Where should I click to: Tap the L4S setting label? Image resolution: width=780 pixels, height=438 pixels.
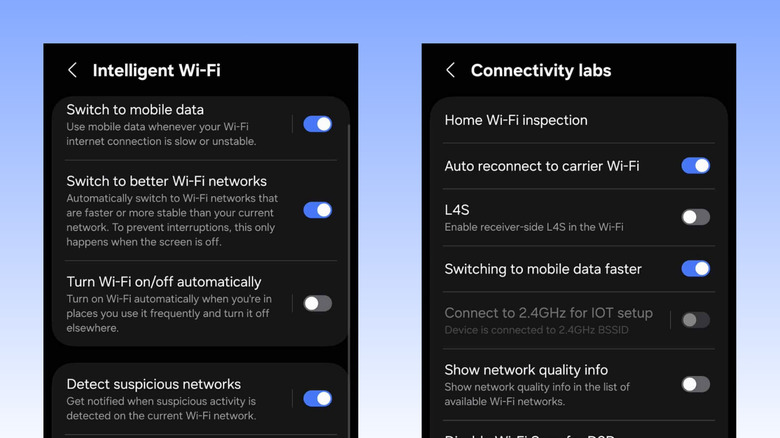457,210
